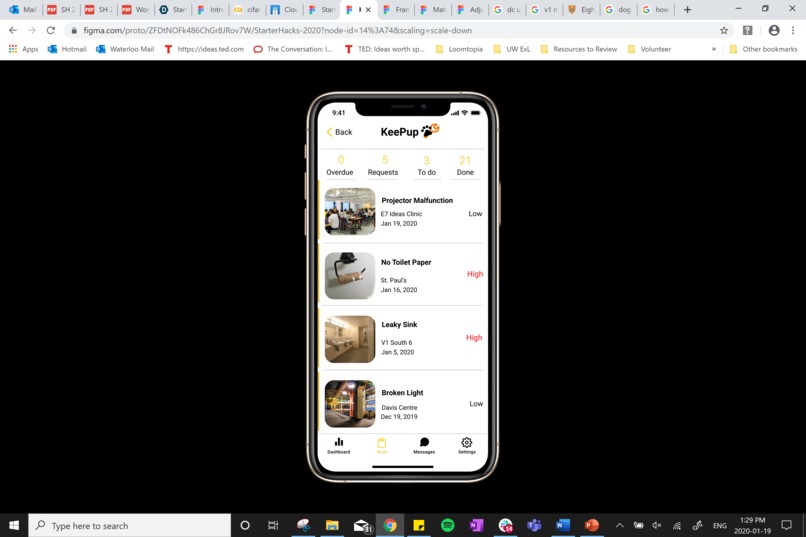This screenshot has height=537, width=806.
Task: Open The Conversation bookmark
Action: [293, 49]
